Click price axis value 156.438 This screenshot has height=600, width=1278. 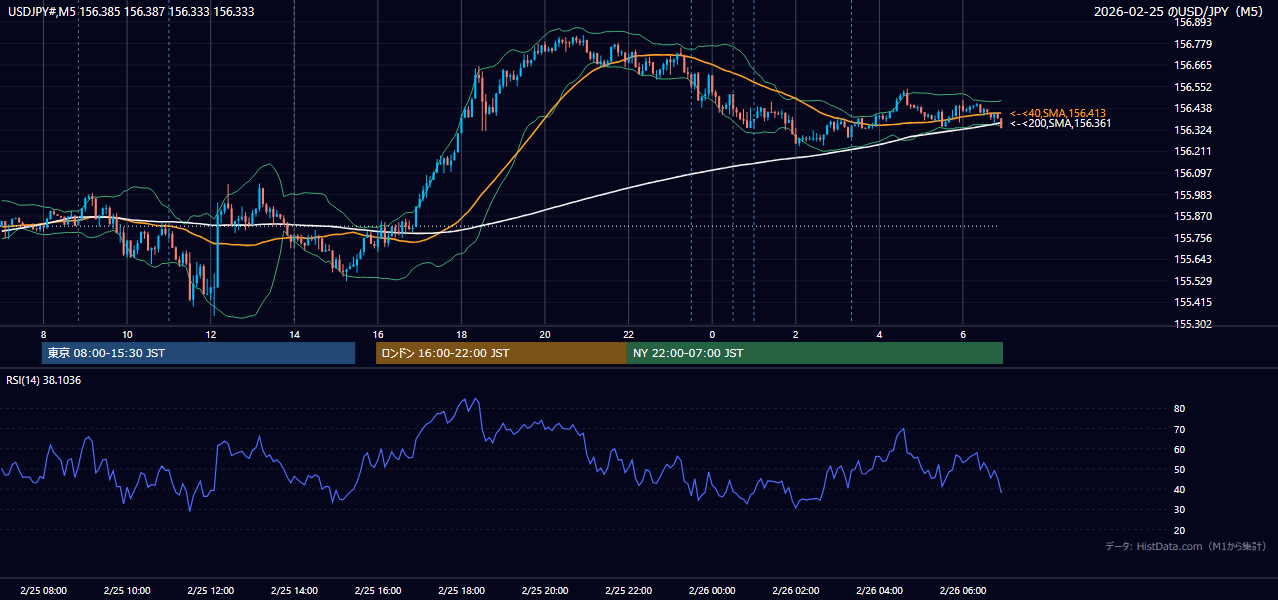[x=1193, y=108]
